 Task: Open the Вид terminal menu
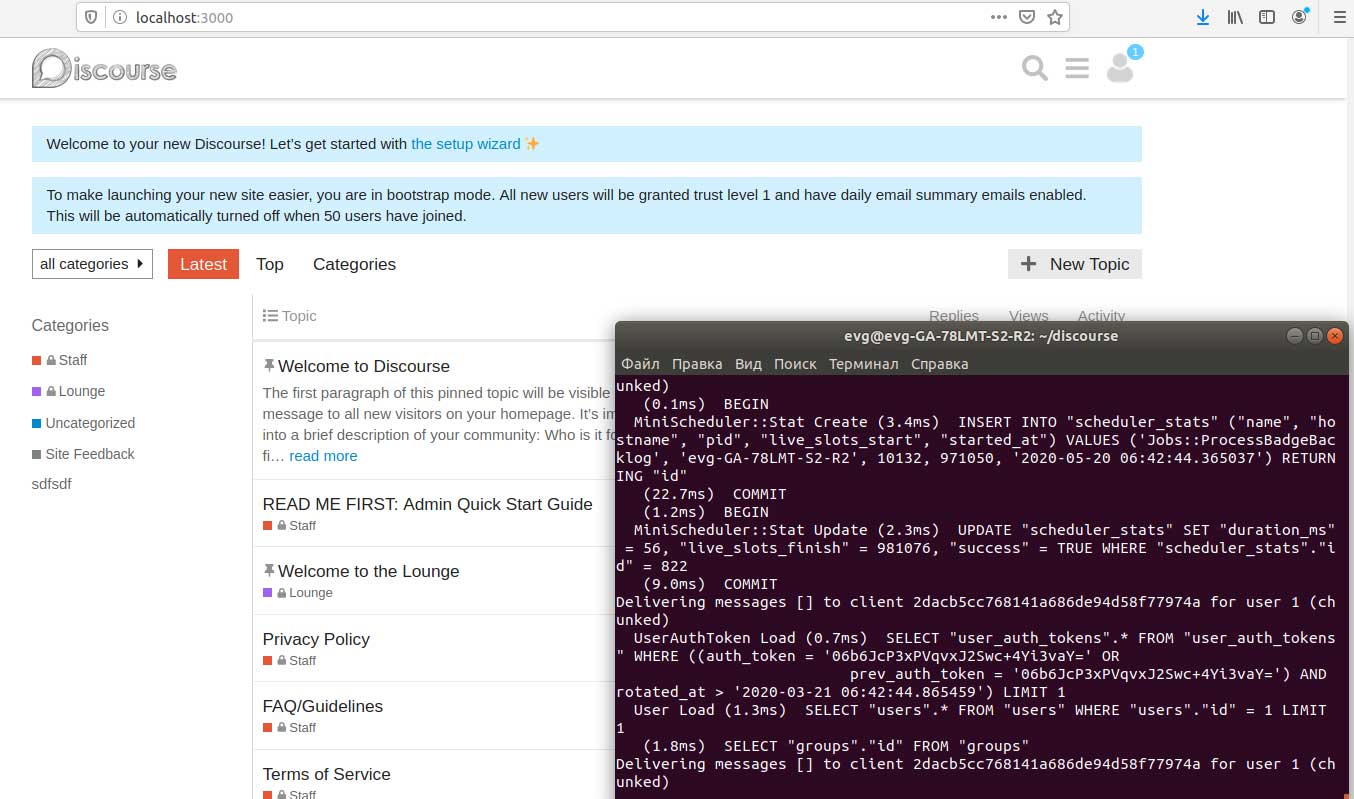pyautogui.click(x=748, y=364)
